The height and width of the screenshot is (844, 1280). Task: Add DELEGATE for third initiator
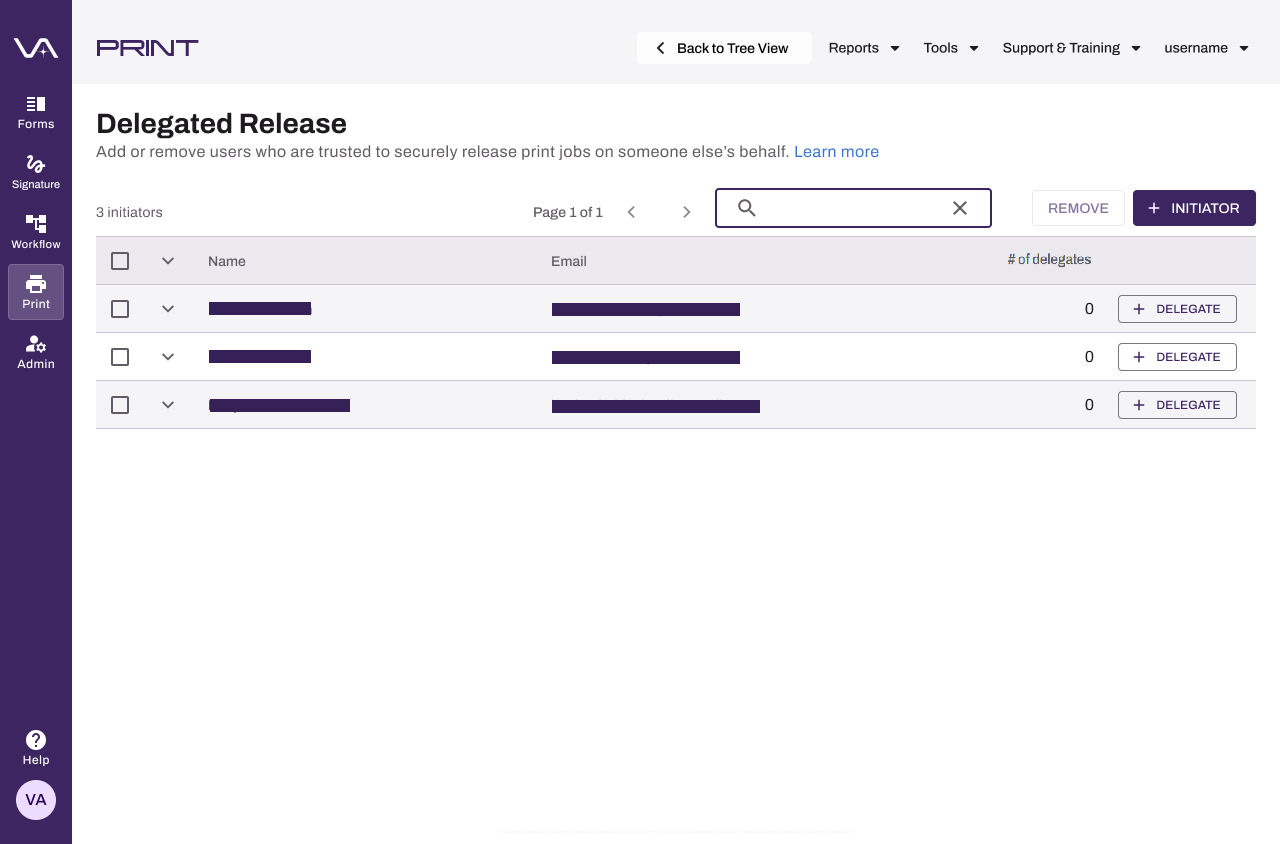pyautogui.click(x=1177, y=405)
